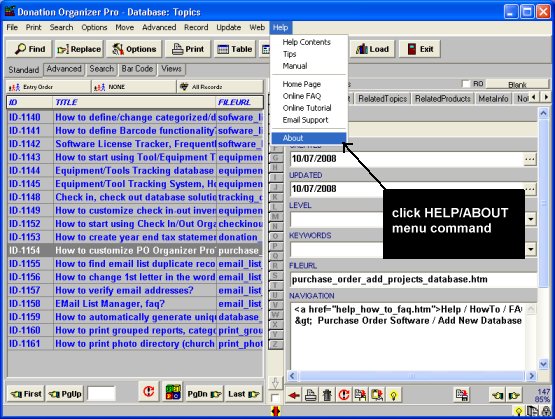Click the Blank button
Viewport: 555px width, 419px height.
tap(517, 84)
